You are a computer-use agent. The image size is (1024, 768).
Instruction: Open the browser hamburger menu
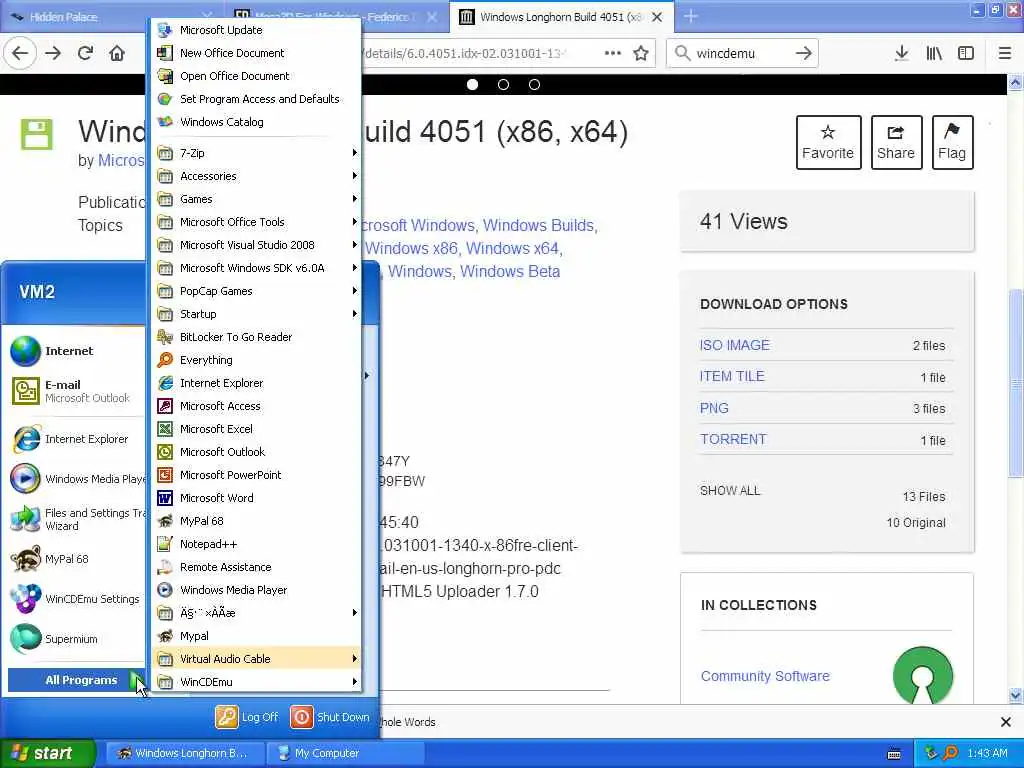tap(1005, 53)
